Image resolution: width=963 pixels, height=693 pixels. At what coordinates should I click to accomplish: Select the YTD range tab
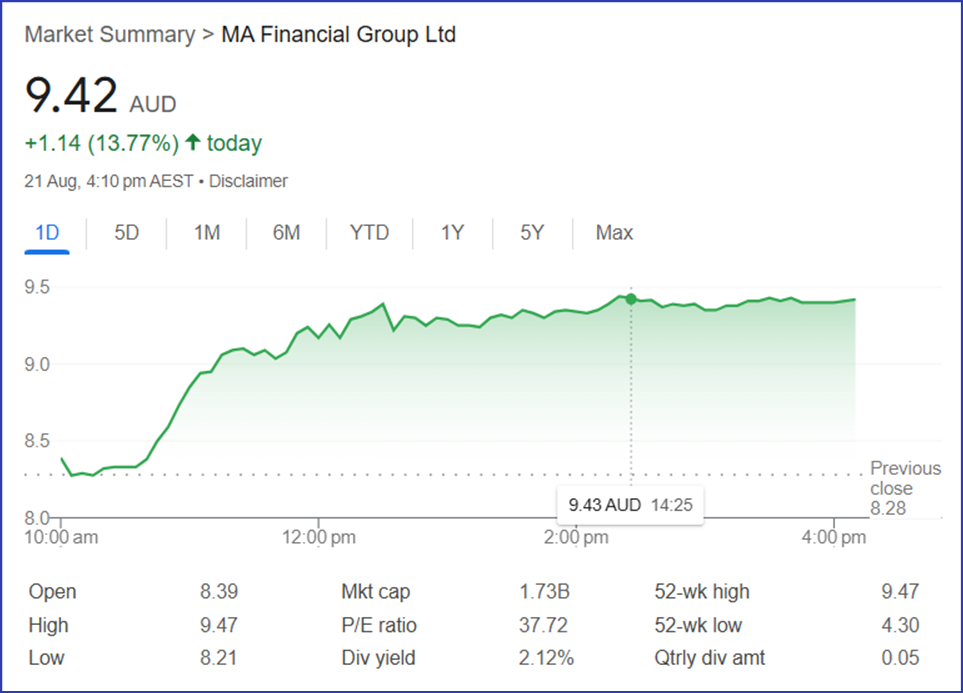pyautogui.click(x=369, y=233)
